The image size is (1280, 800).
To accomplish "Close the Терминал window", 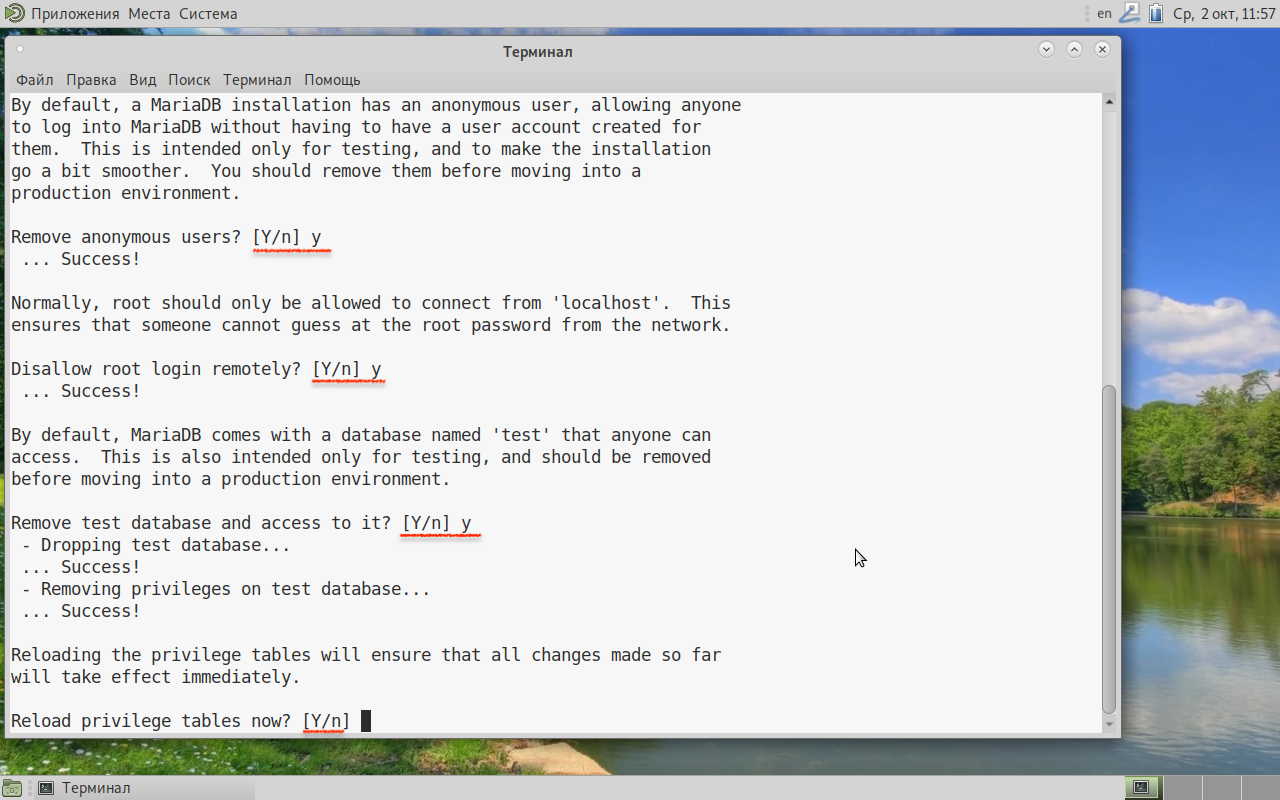I will pos(1102,49).
